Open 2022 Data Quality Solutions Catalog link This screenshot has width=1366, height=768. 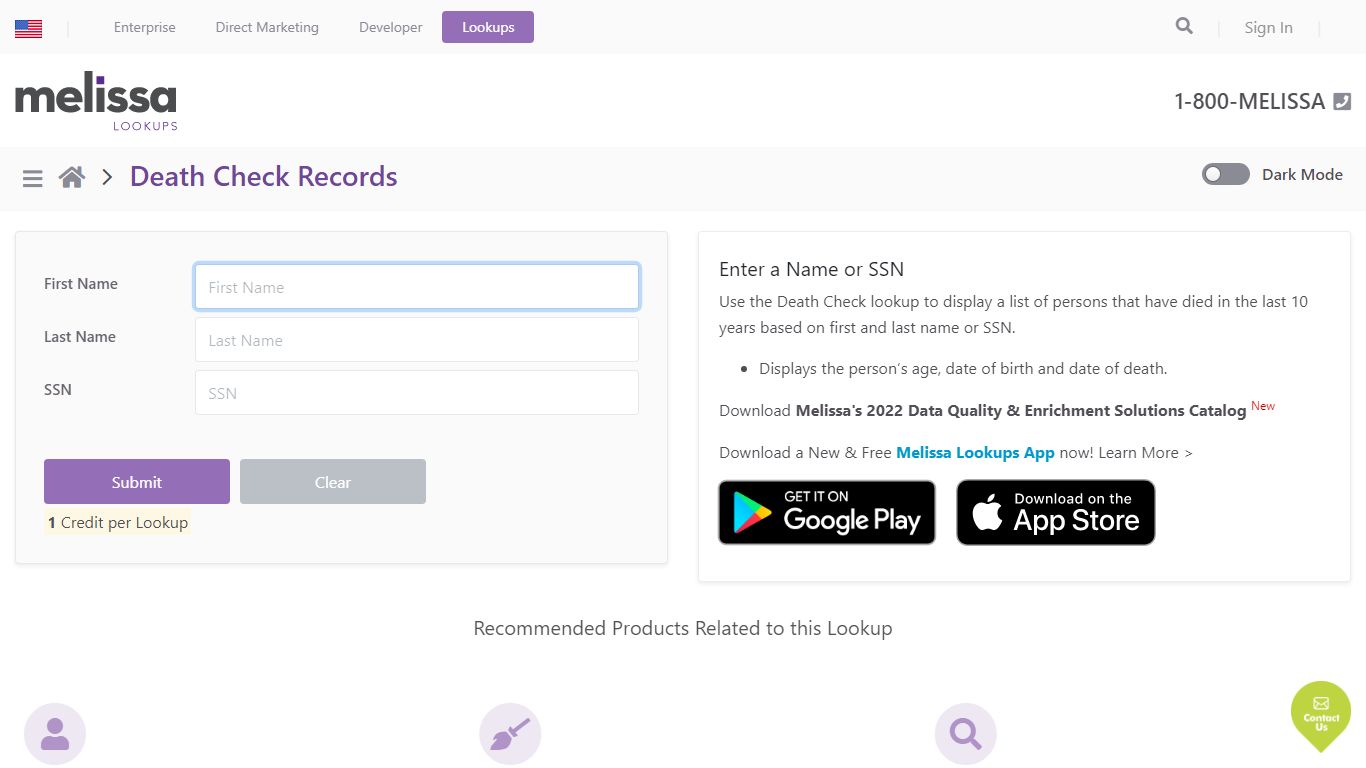(1021, 410)
